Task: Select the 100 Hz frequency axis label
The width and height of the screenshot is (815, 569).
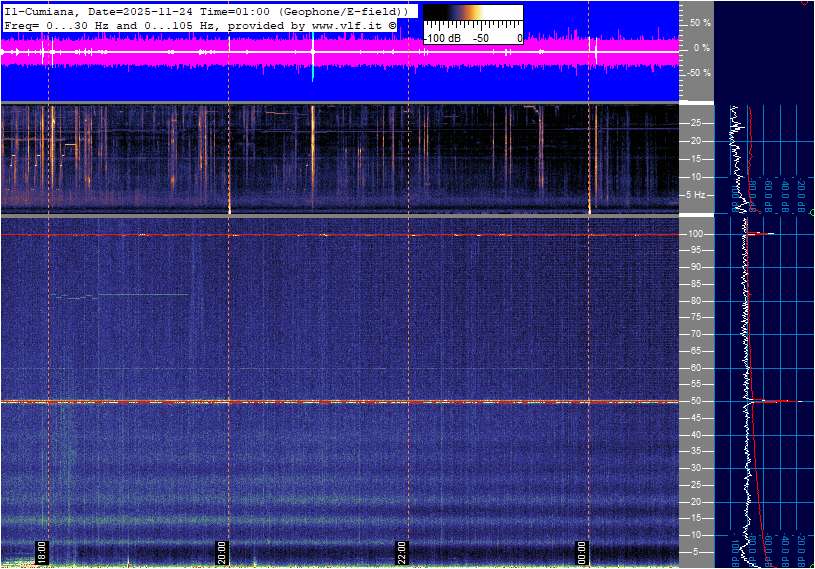Action: tap(697, 234)
